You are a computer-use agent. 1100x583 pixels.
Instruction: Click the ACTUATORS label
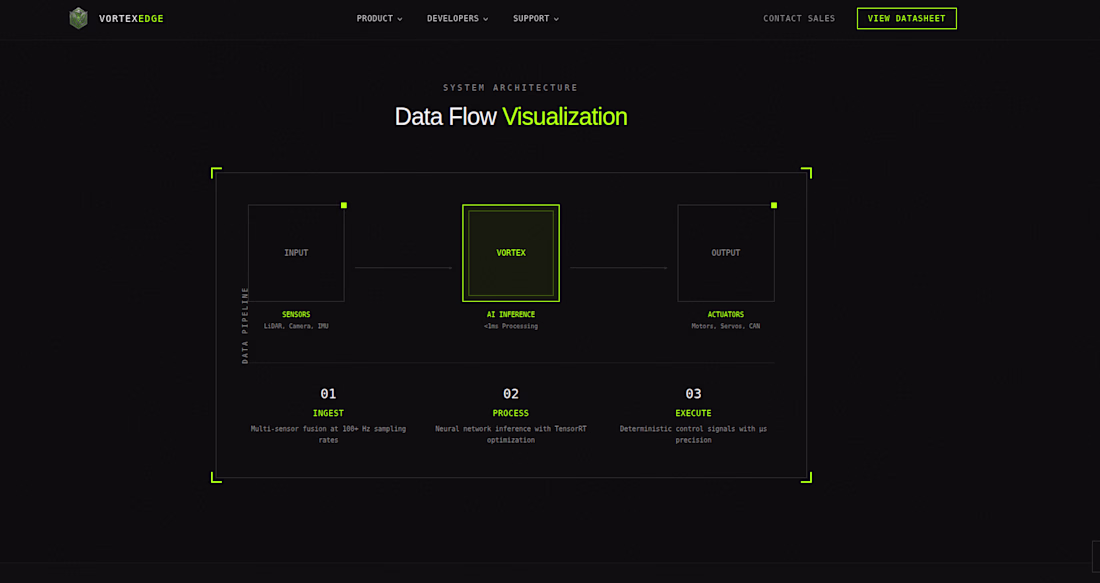726,314
